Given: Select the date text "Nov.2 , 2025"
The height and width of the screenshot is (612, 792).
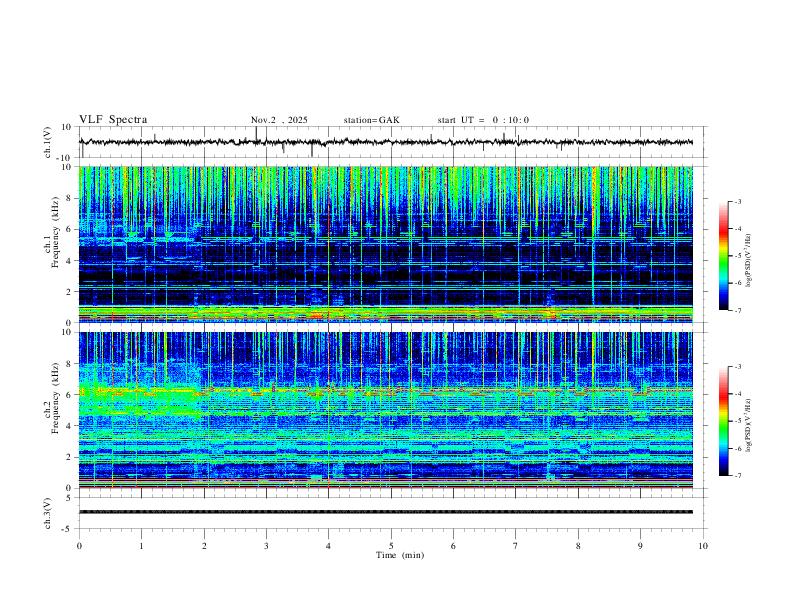Looking at the screenshot, I should 279,120.
